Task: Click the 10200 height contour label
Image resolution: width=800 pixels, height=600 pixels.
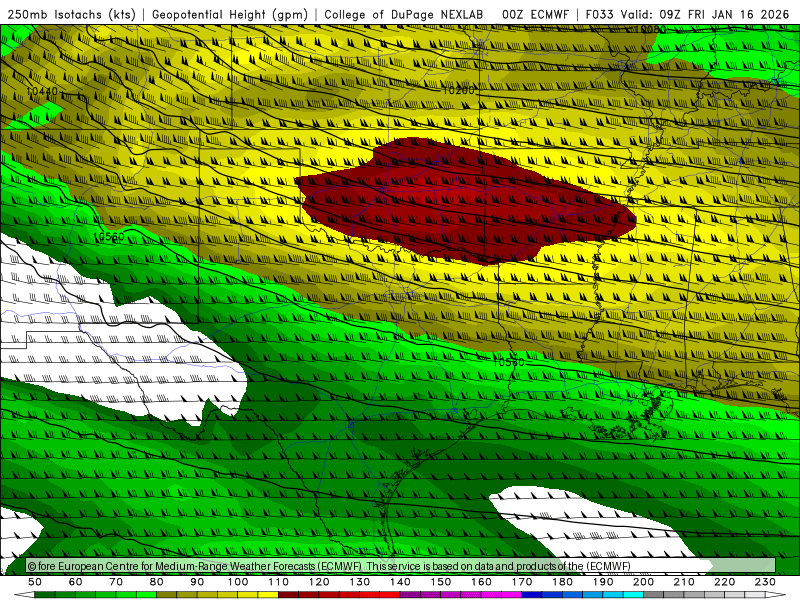Action: coord(458,90)
